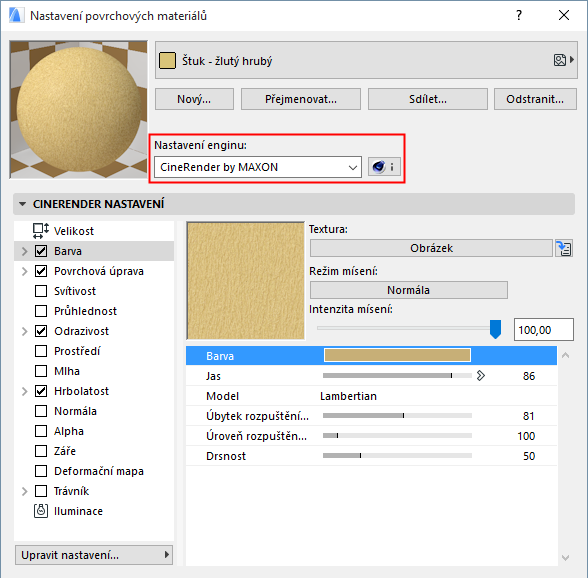Collapse the CINERENDER NASTAVENÍ section

pos(22,204)
